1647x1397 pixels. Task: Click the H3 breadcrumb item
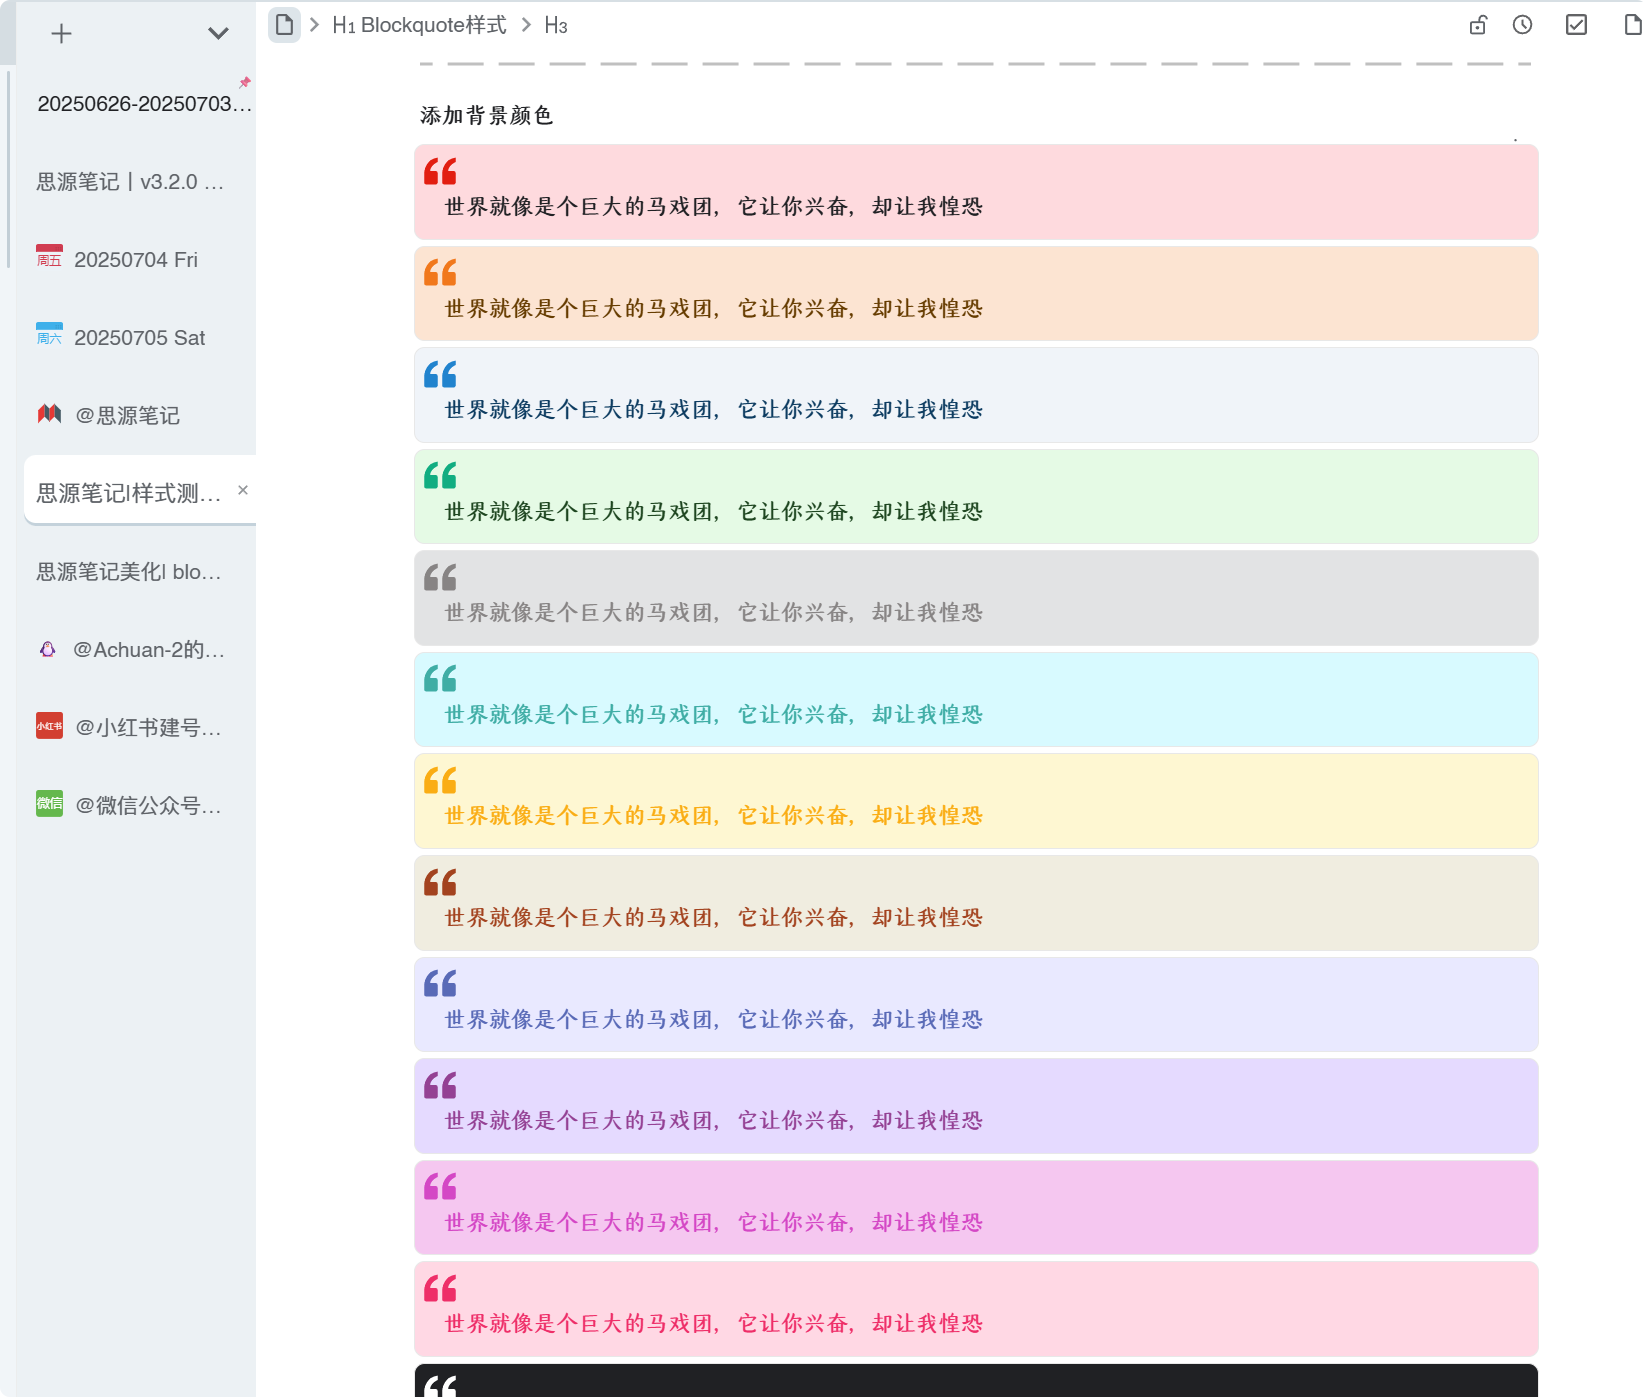click(x=555, y=25)
